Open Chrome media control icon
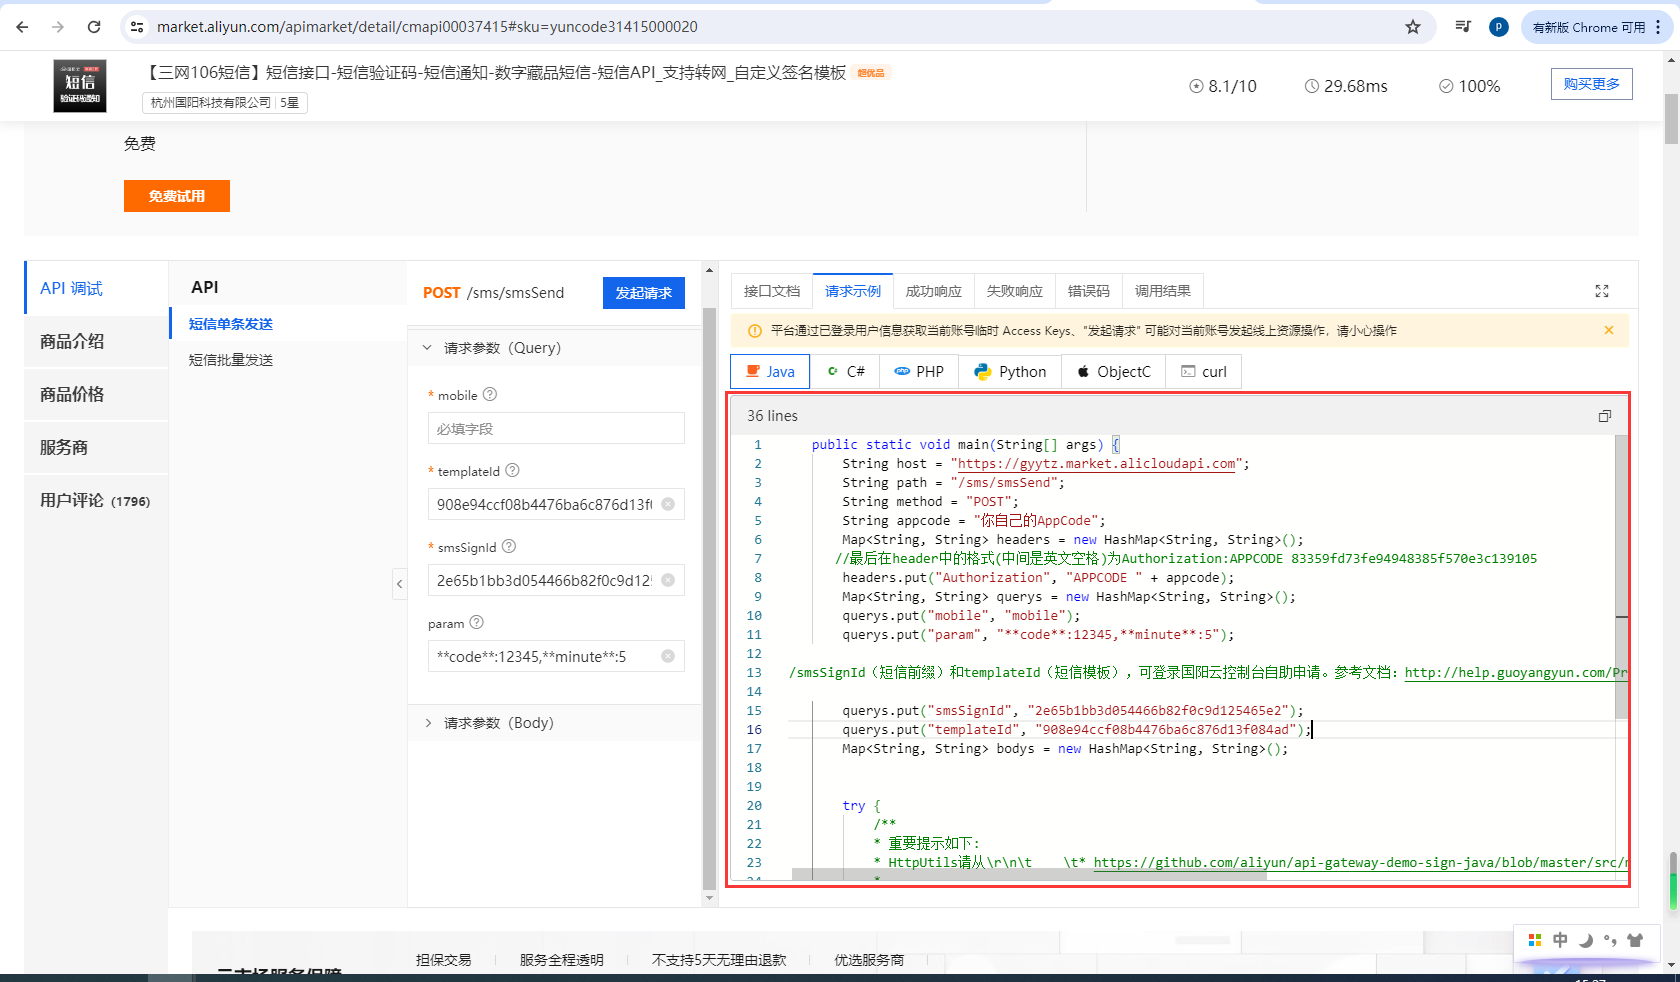 click(1463, 27)
